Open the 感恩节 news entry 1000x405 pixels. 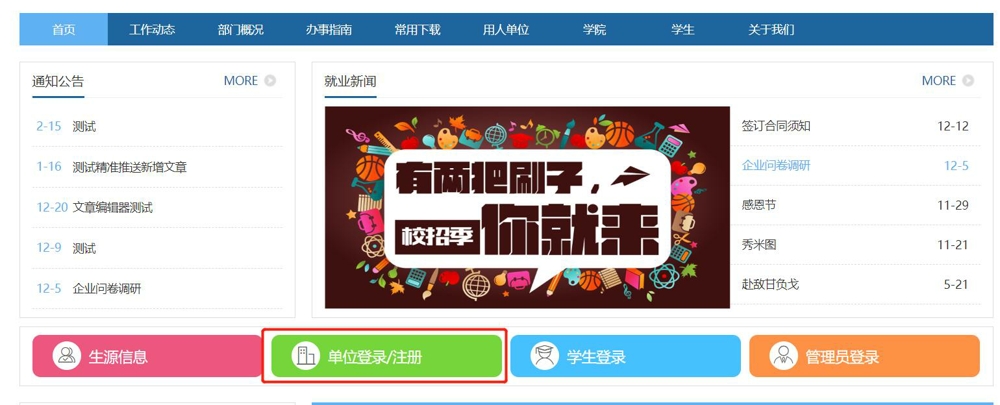coord(759,205)
